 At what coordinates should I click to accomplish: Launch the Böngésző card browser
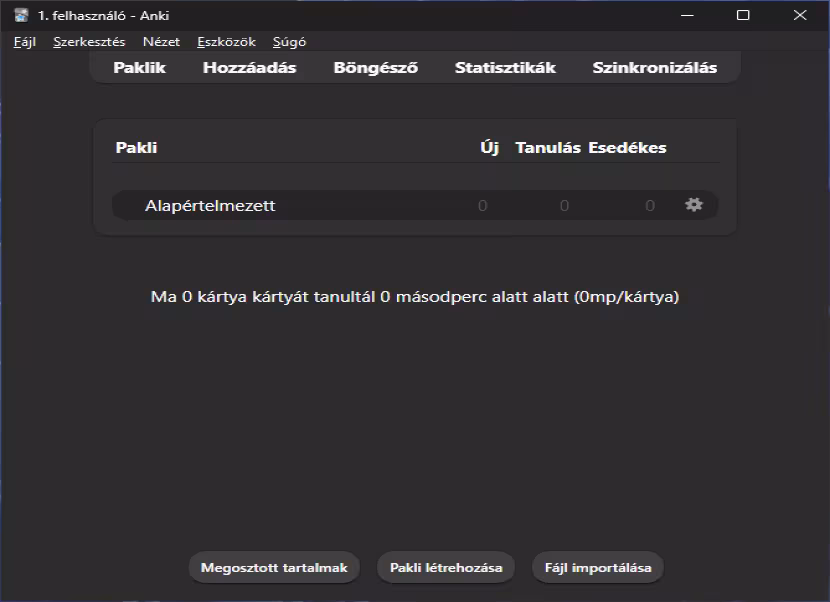(376, 68)
